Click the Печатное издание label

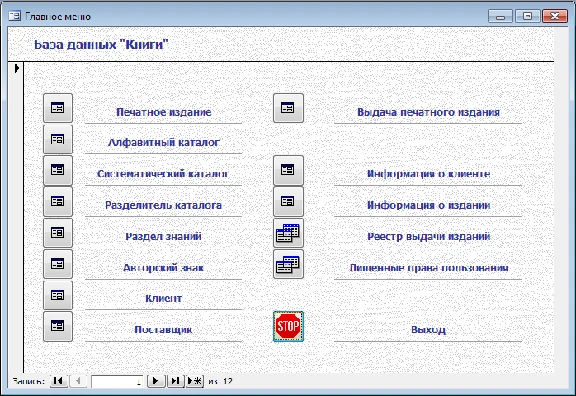pyautogui.click(x=163, y=112)
